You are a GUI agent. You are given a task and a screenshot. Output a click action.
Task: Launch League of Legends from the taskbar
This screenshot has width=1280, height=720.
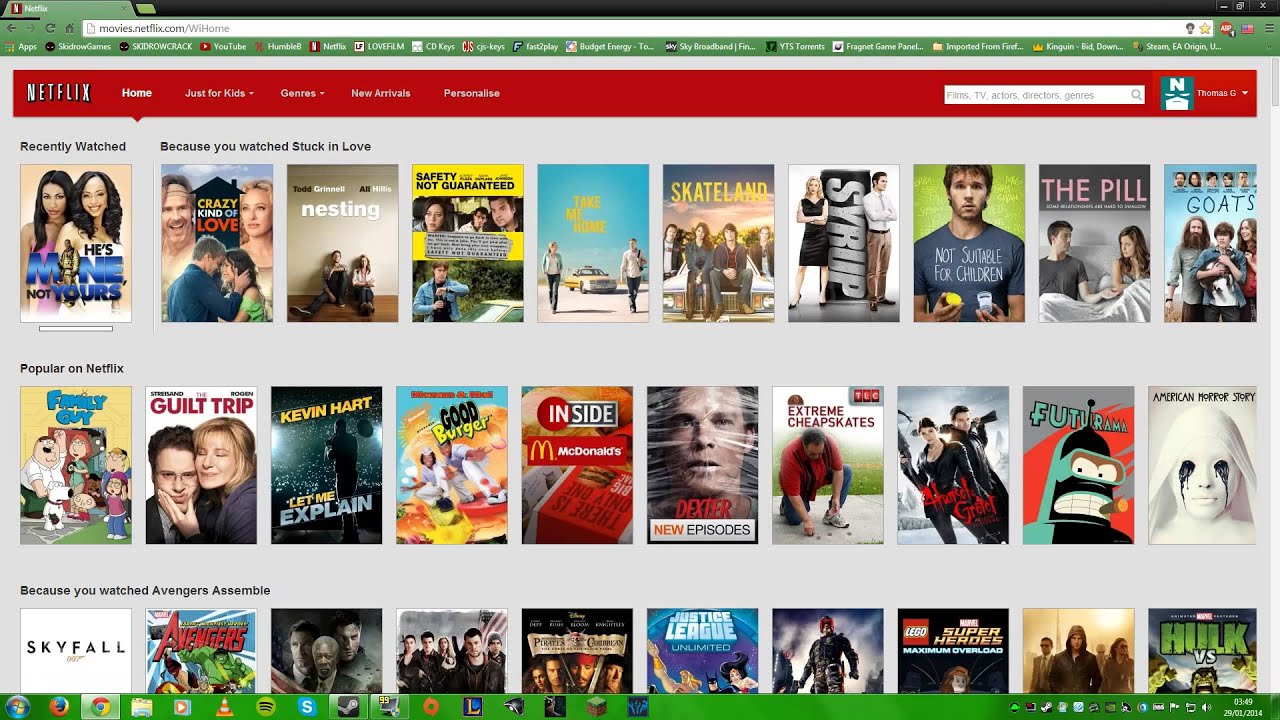(x=472, y=707)
